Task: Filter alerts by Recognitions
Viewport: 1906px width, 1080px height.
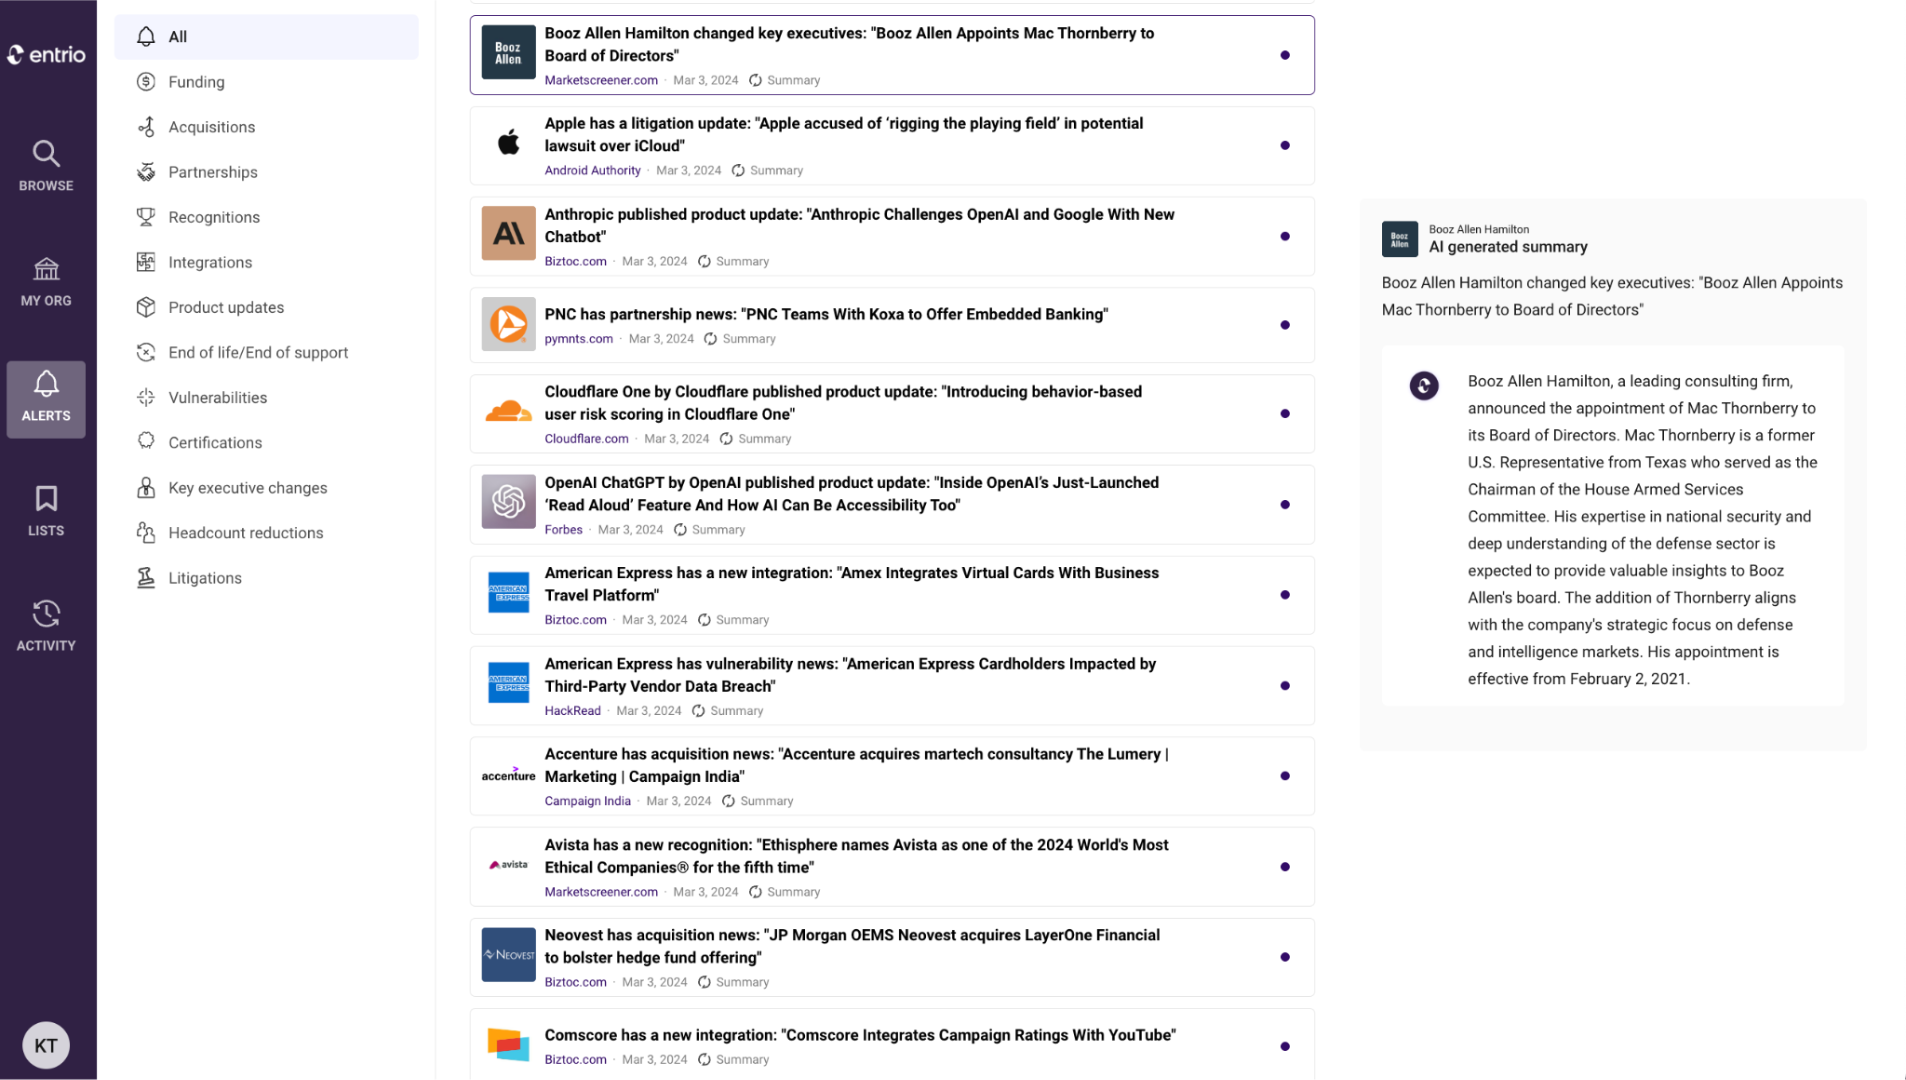Action: click(266, 217)
